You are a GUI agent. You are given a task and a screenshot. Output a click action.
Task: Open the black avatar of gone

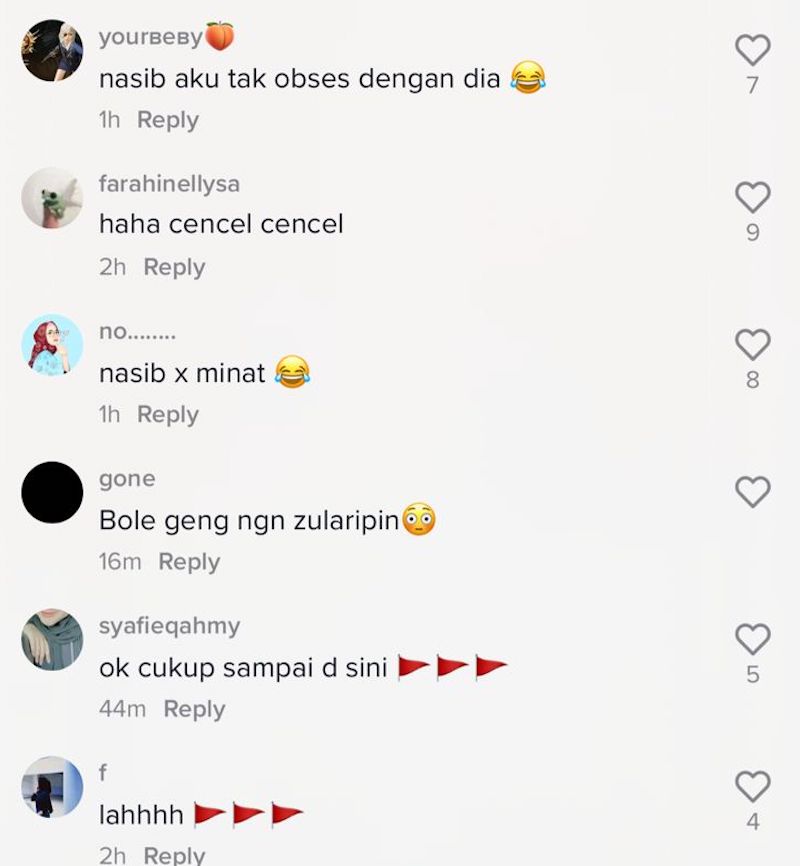tap(52, 493)
